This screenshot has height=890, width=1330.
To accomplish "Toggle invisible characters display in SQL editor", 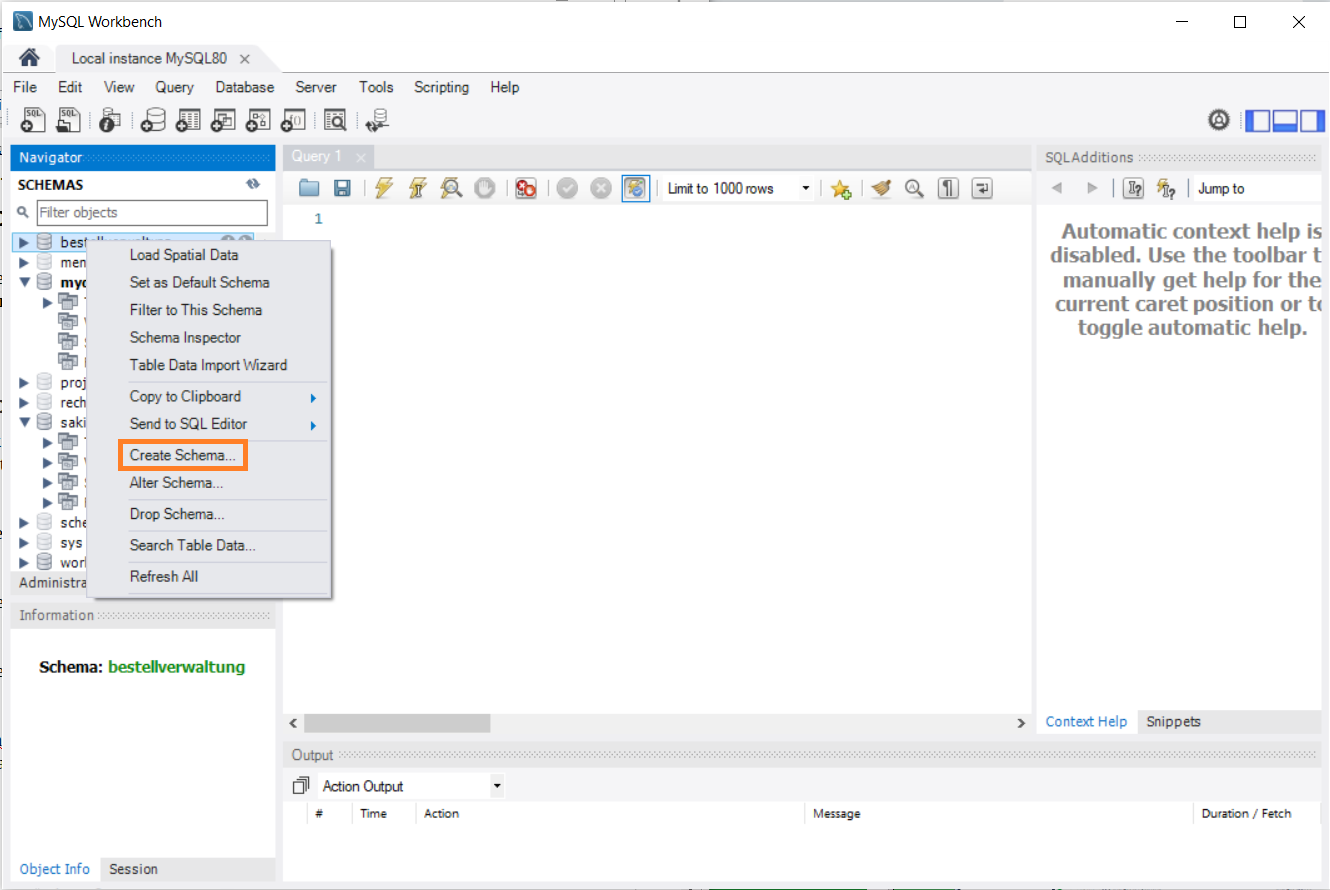I will click(x=948, y=188).
